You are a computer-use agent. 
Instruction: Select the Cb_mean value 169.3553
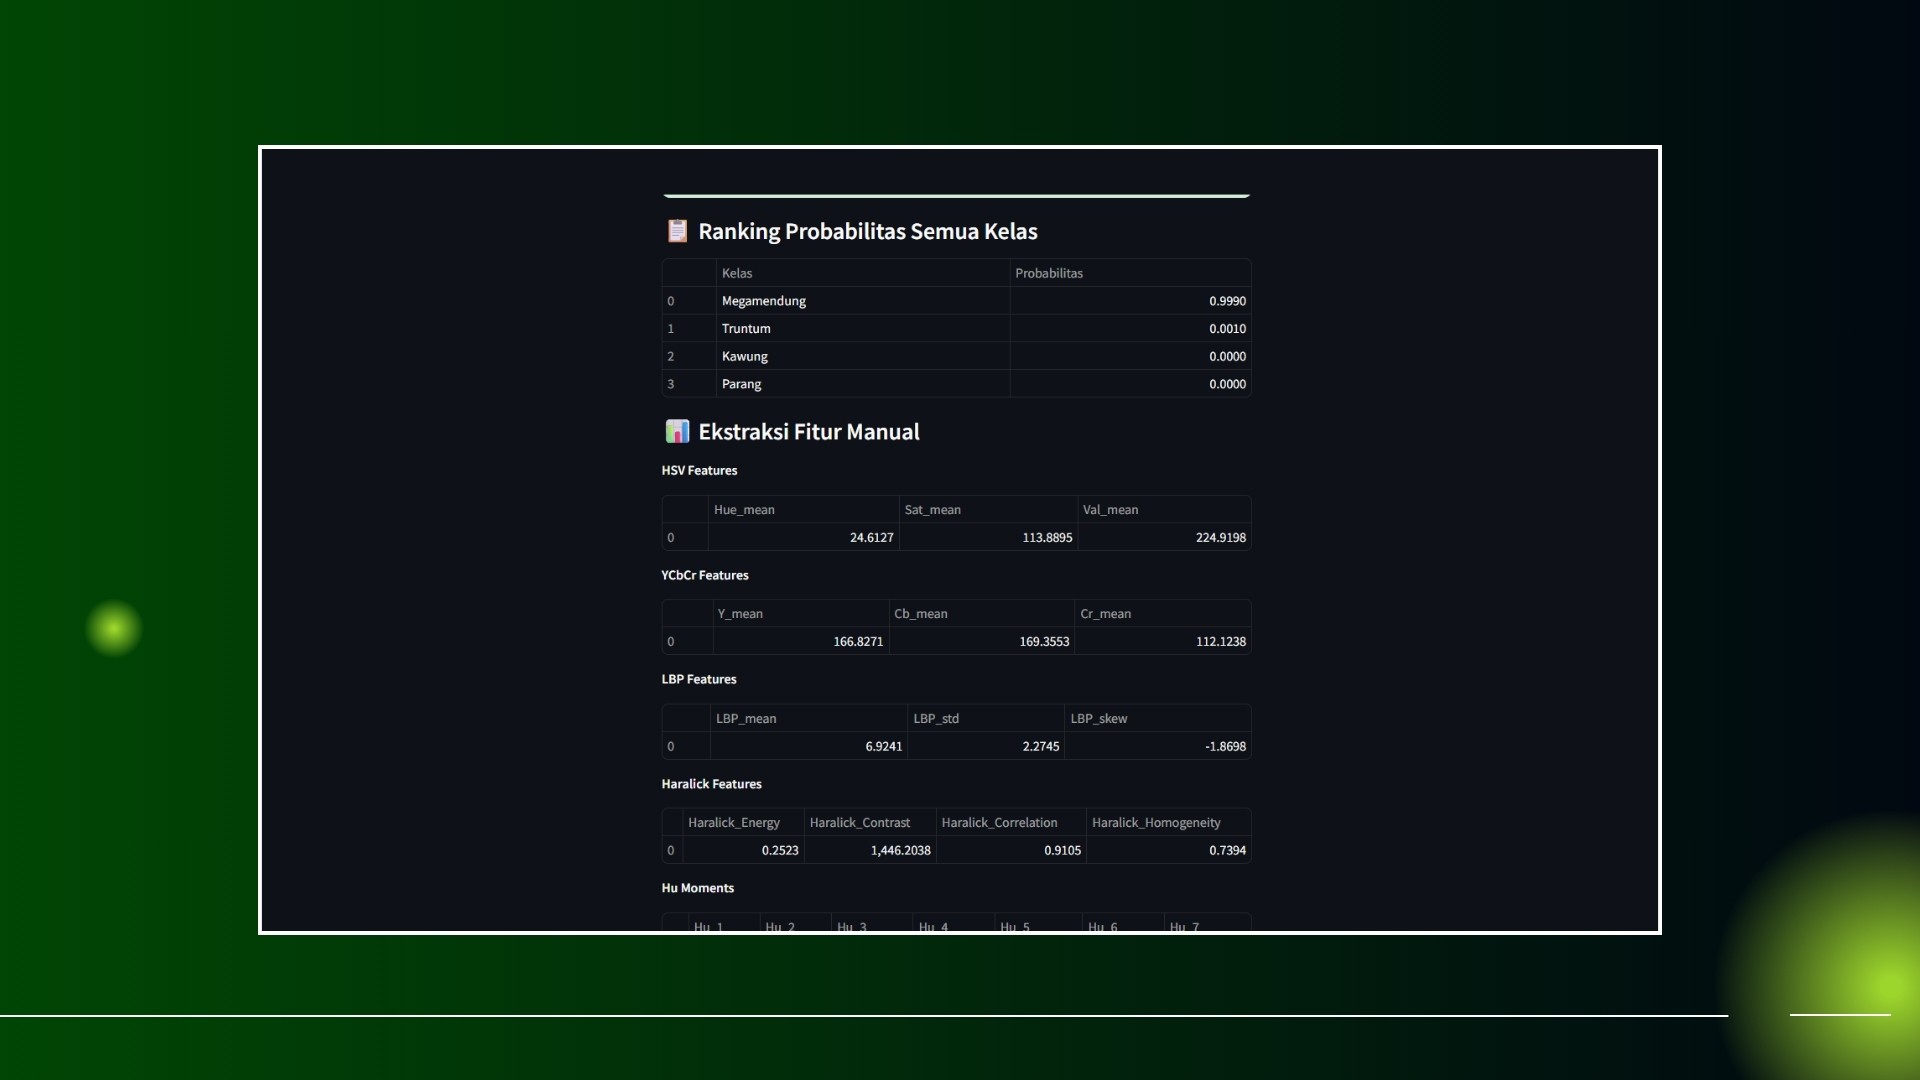coord(1043,642)
